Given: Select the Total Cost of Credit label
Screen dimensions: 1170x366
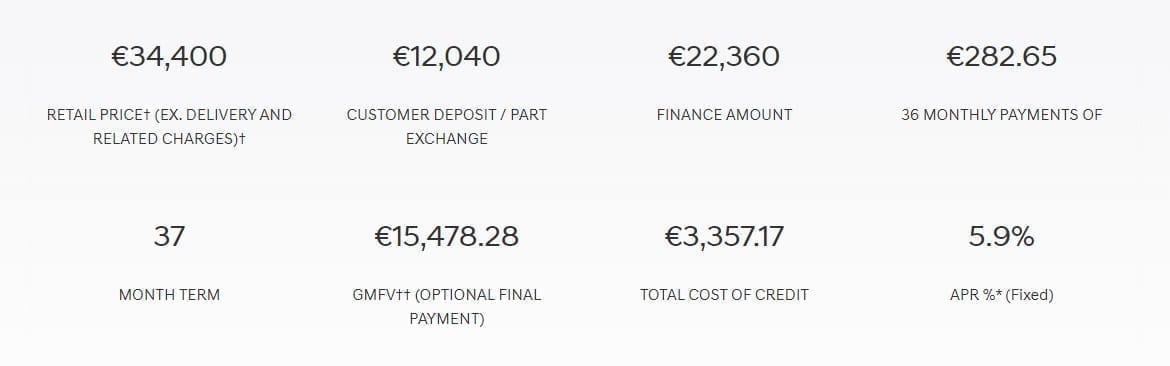Looking at the screenshot, I should pyautogui.click(x=724, y=294).
